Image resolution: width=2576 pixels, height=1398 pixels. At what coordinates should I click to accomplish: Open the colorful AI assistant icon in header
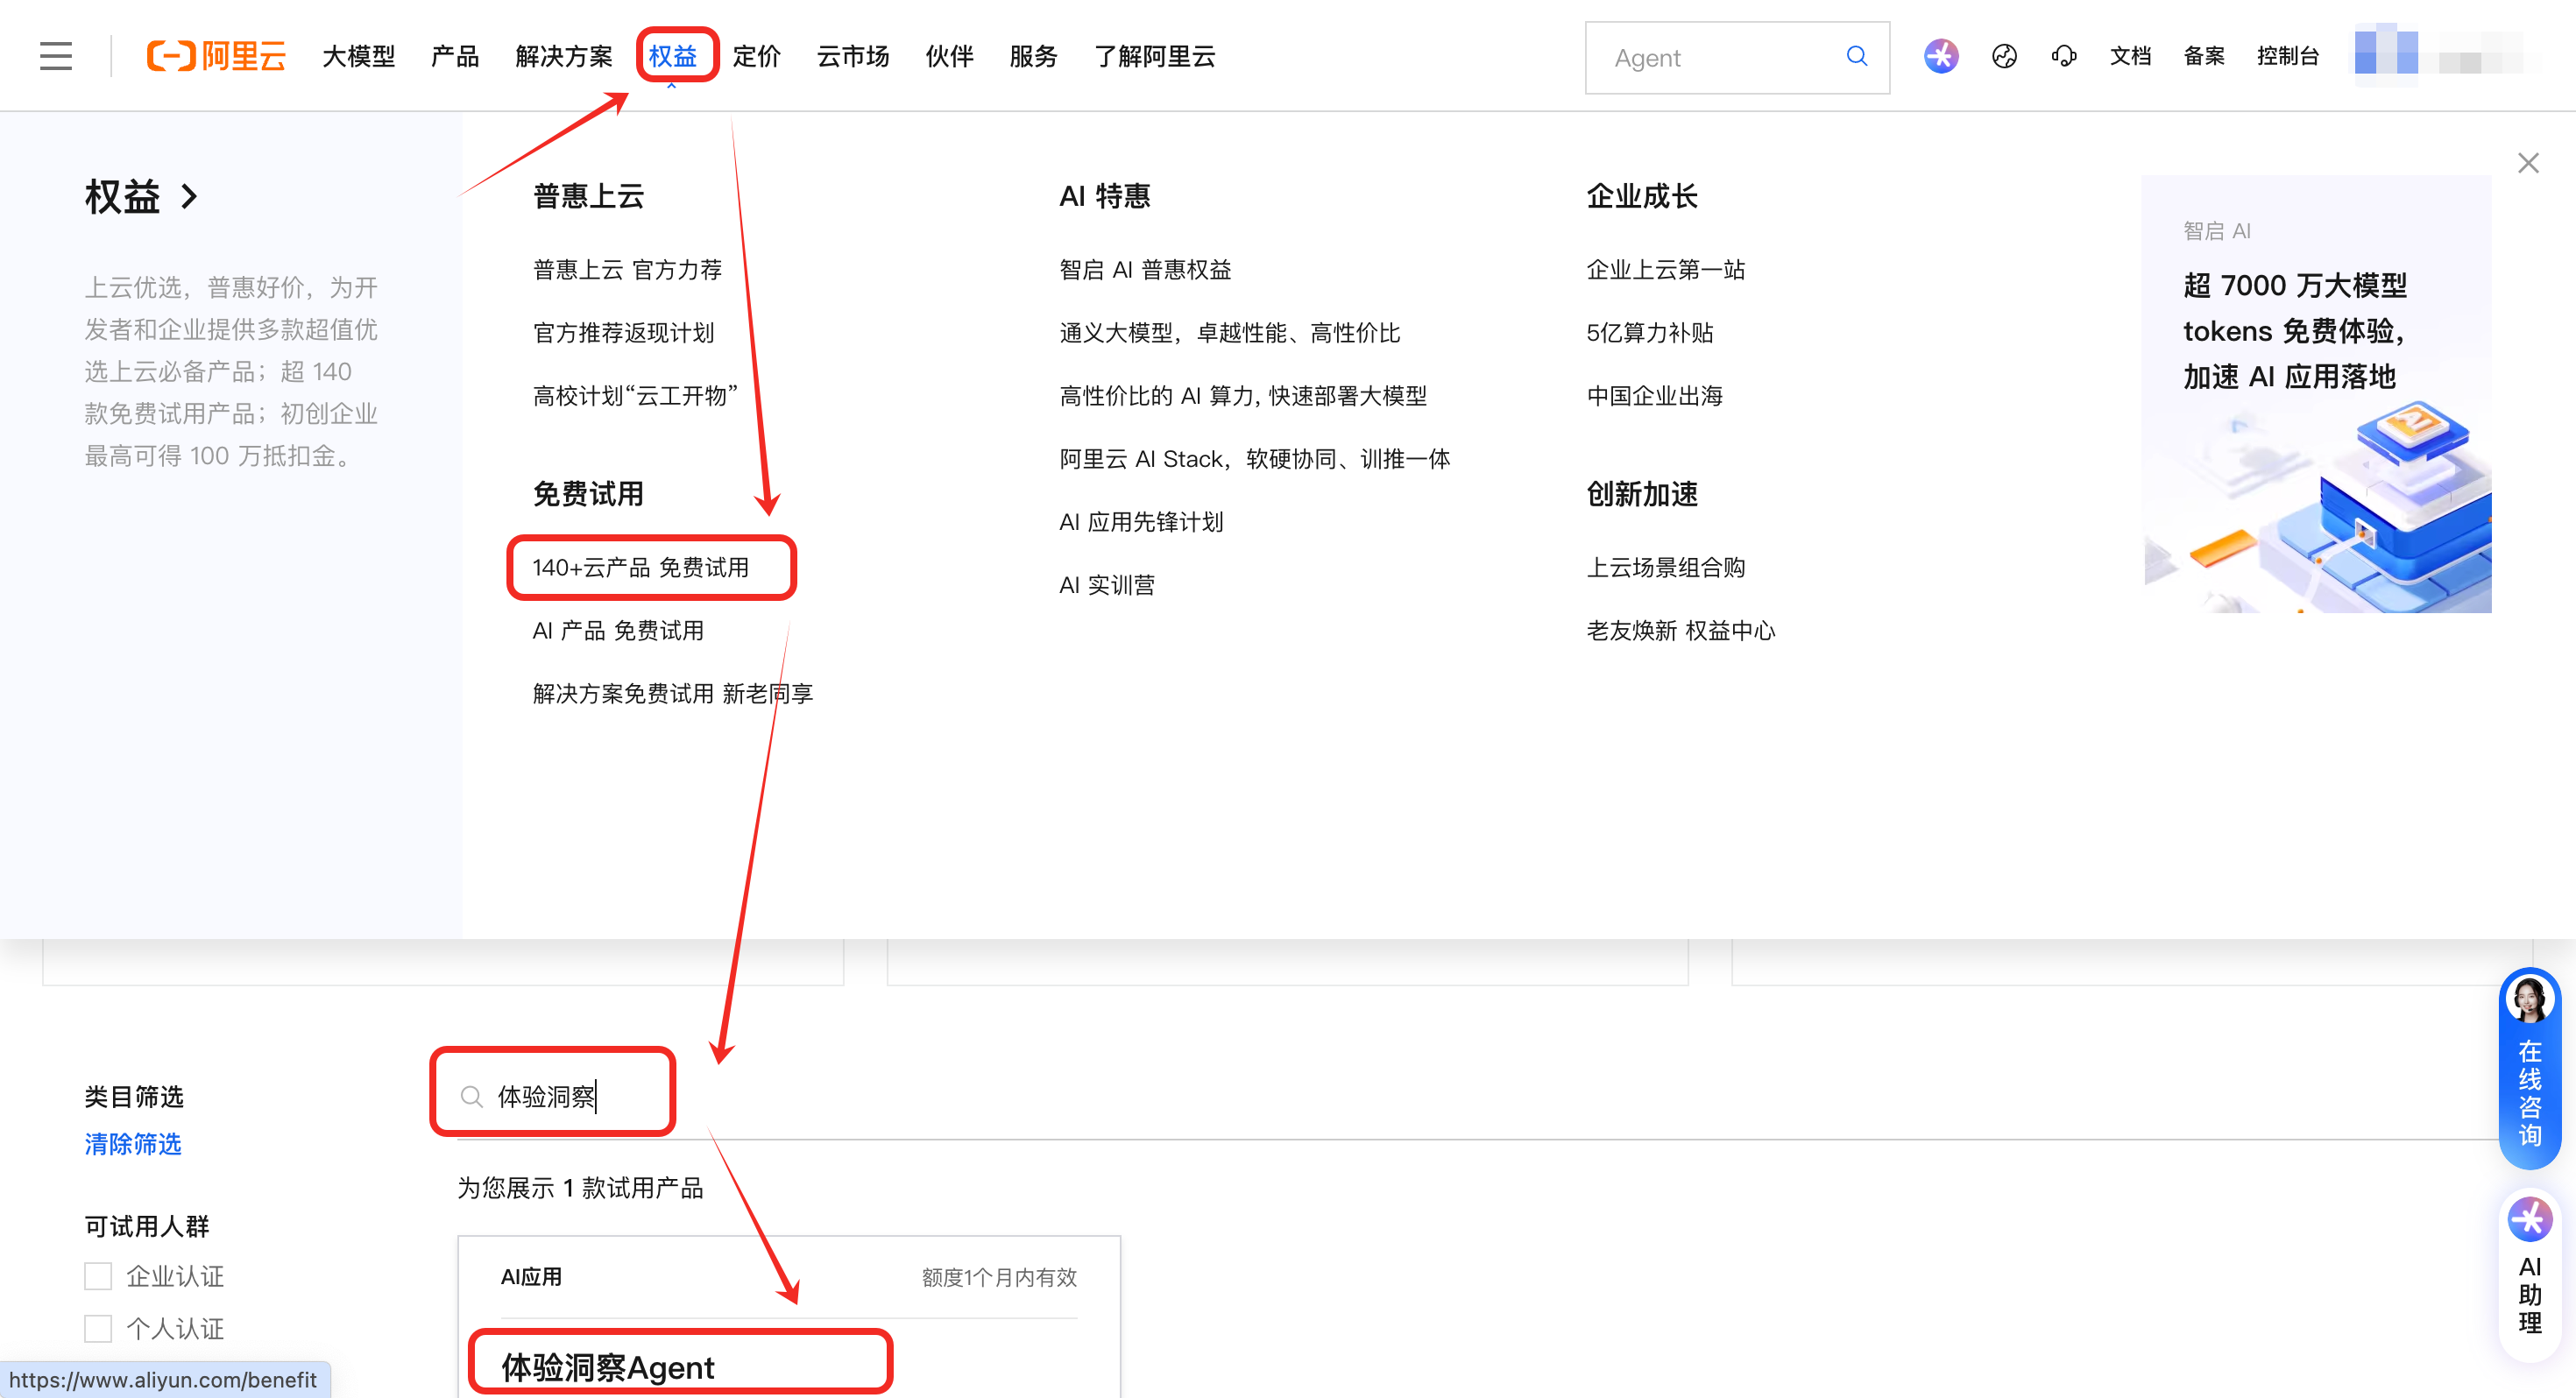[1940, 56]
